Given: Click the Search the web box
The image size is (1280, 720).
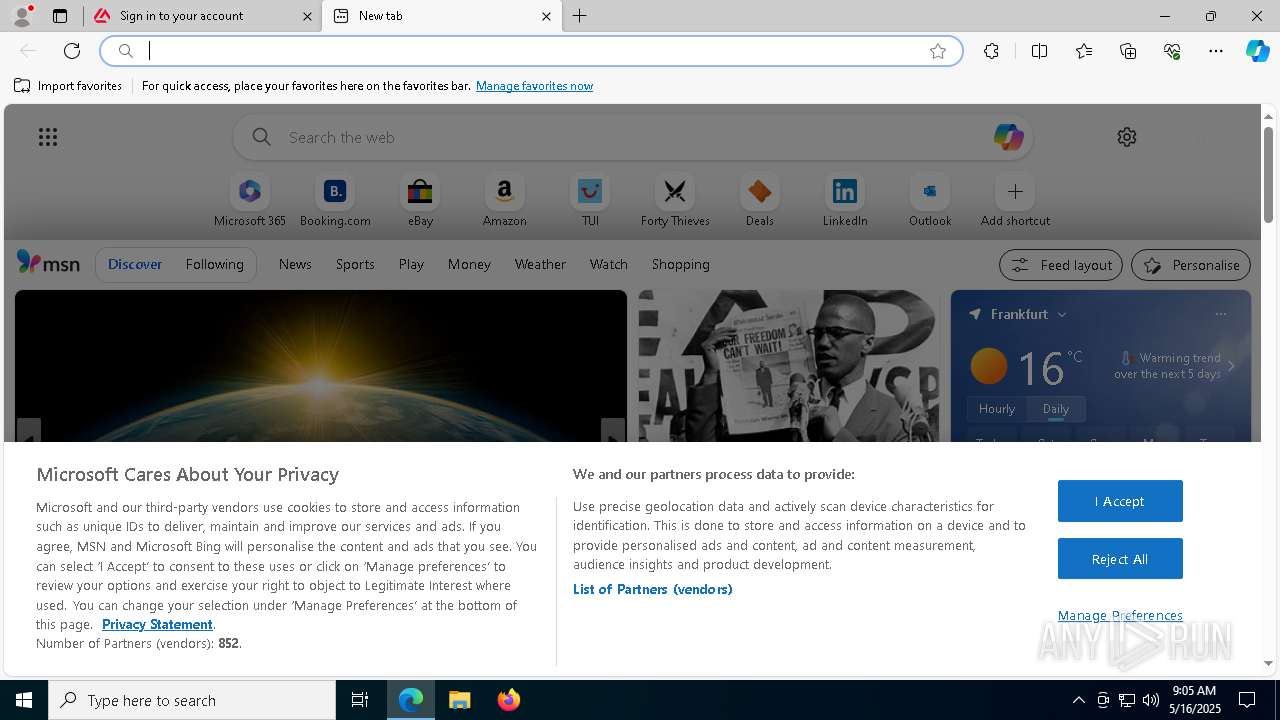Looking at the screenshot, I should (x=633, y=137).
